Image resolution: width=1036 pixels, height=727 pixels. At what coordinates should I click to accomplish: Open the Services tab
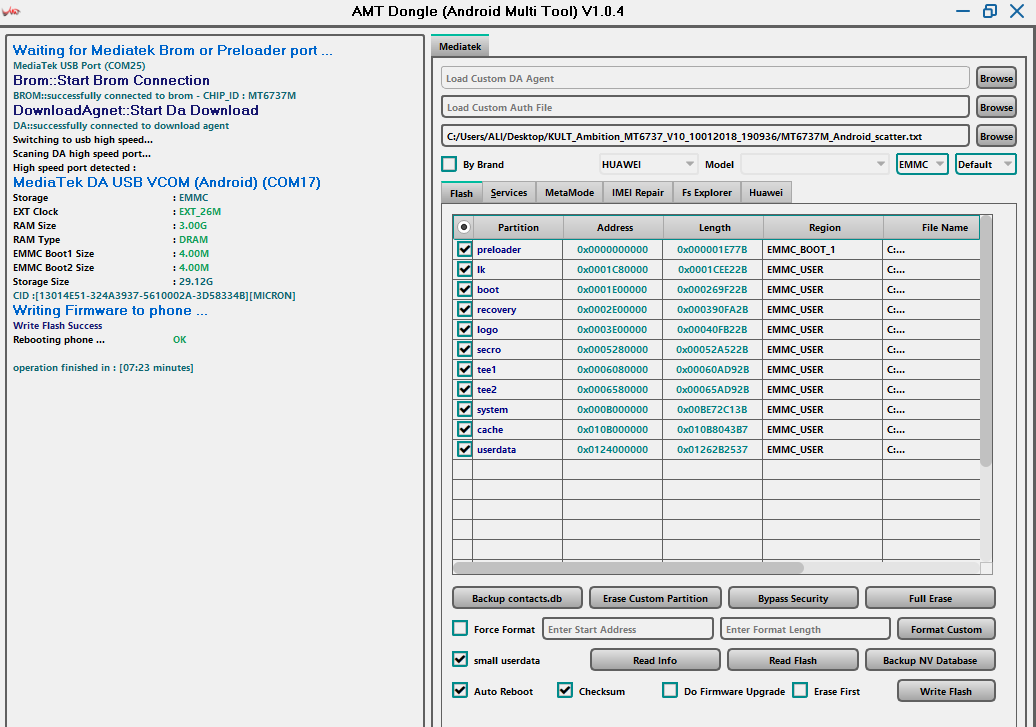click(509, 192)
